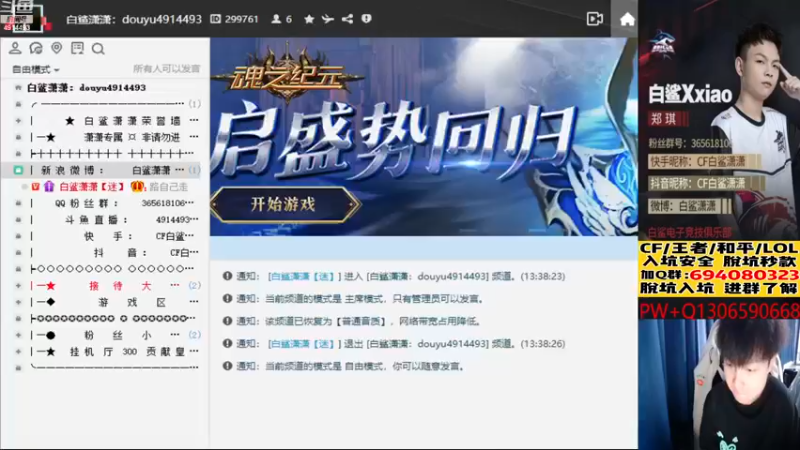Select user 白鲨潇潇【迷】 in channel list
Image resolution: width=800 pixels, height=450 pixels.
click(92, 187)
